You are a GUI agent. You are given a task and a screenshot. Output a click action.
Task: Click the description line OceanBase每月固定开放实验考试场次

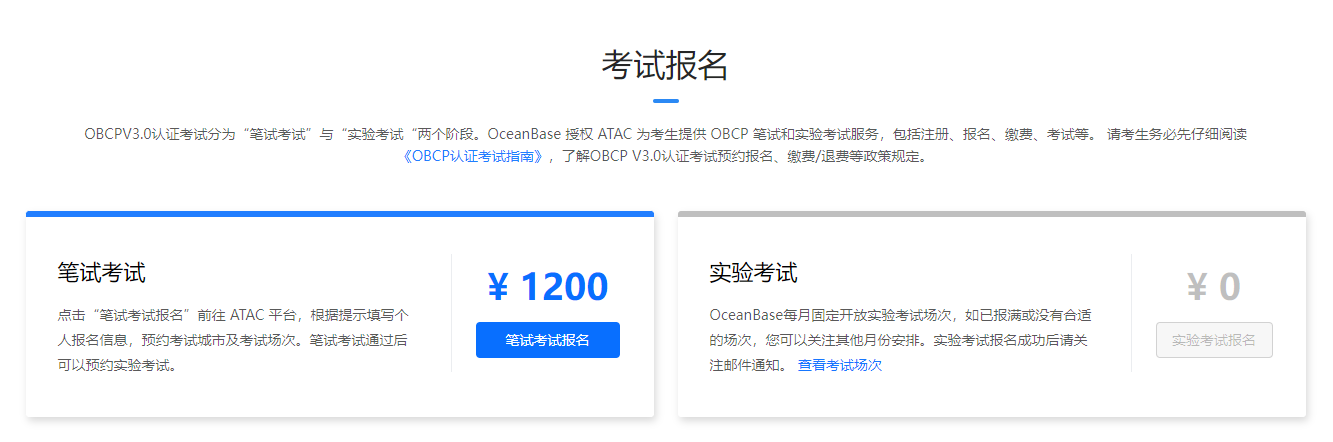pos(830,314)
